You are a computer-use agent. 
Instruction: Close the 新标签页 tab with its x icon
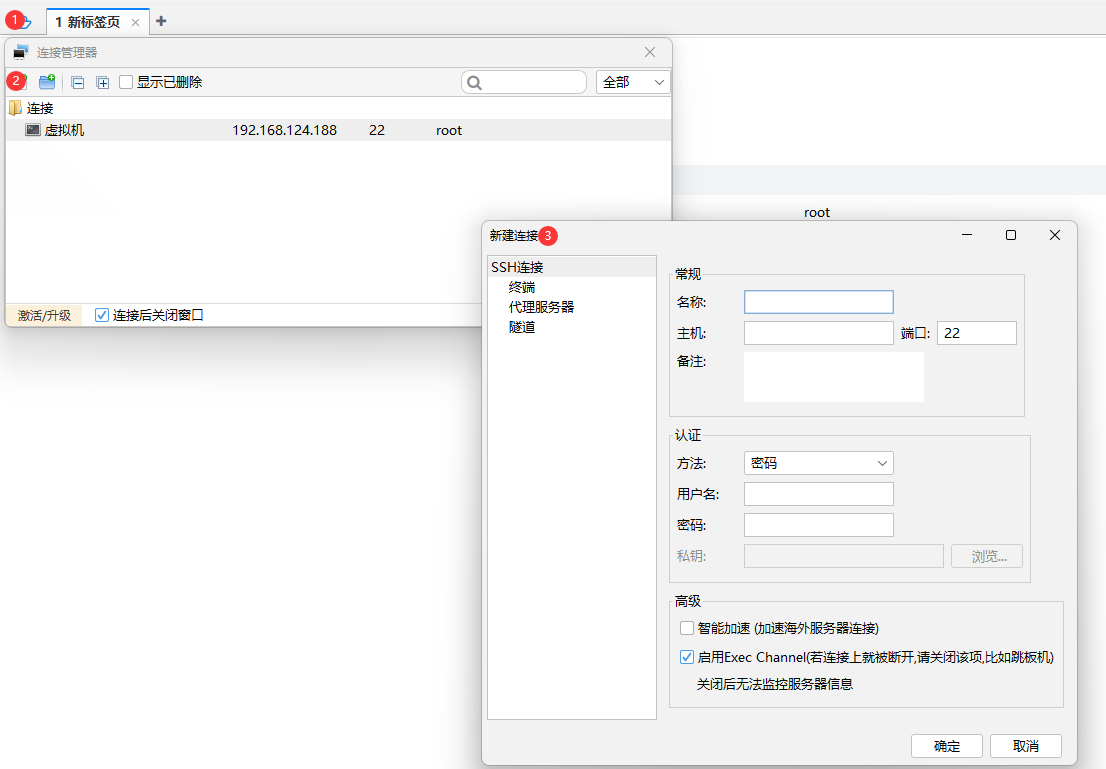coord(136,22)
